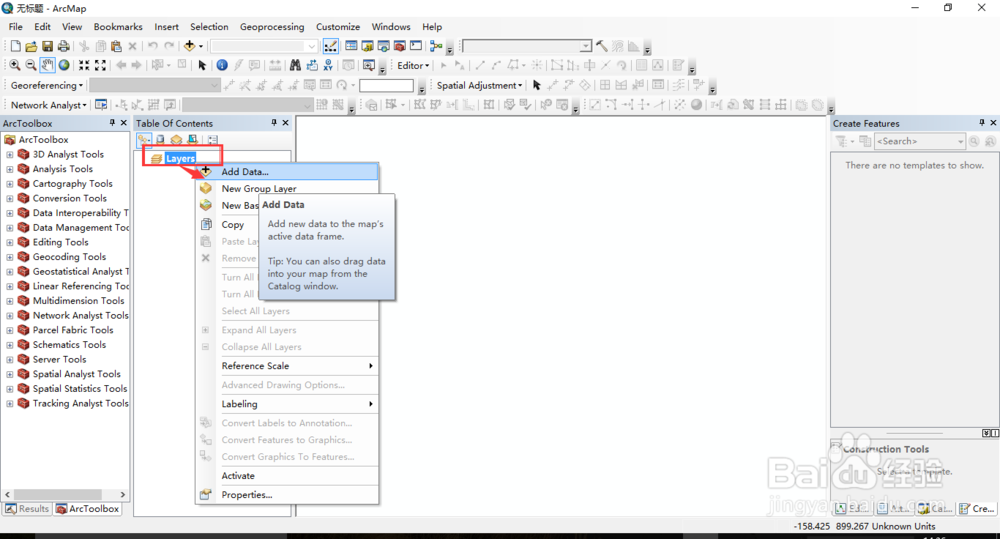The width and height of the screenshot is (1000, 539).
Task: Expand 3D Analyst Tools toolbox
Action: pyautogui.click(x=10, y=154)
